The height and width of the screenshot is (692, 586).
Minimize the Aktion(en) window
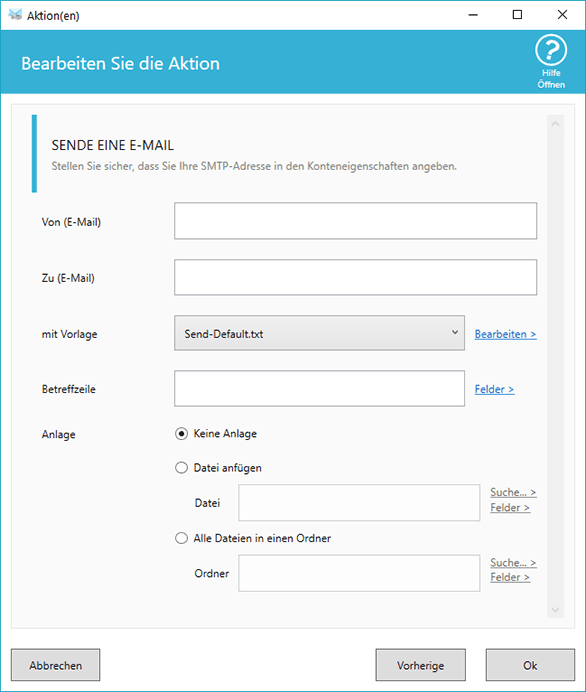[x=473, y=15]
